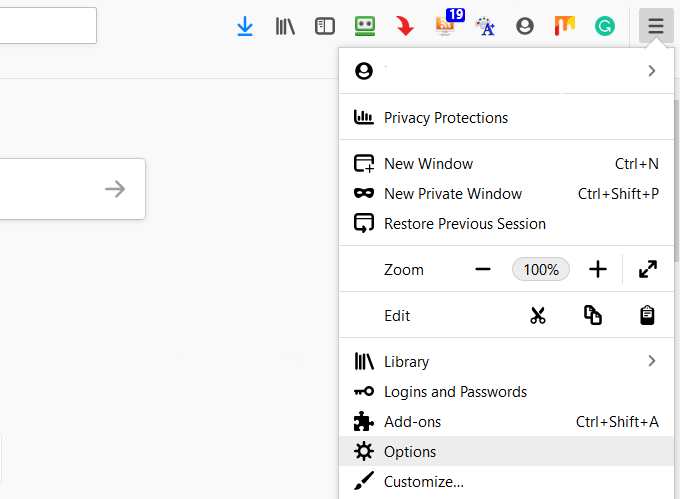The image size is (680, 499).
Task: Toggle the sidebar view toolbar icon
Action: click(x=325, y=26)
